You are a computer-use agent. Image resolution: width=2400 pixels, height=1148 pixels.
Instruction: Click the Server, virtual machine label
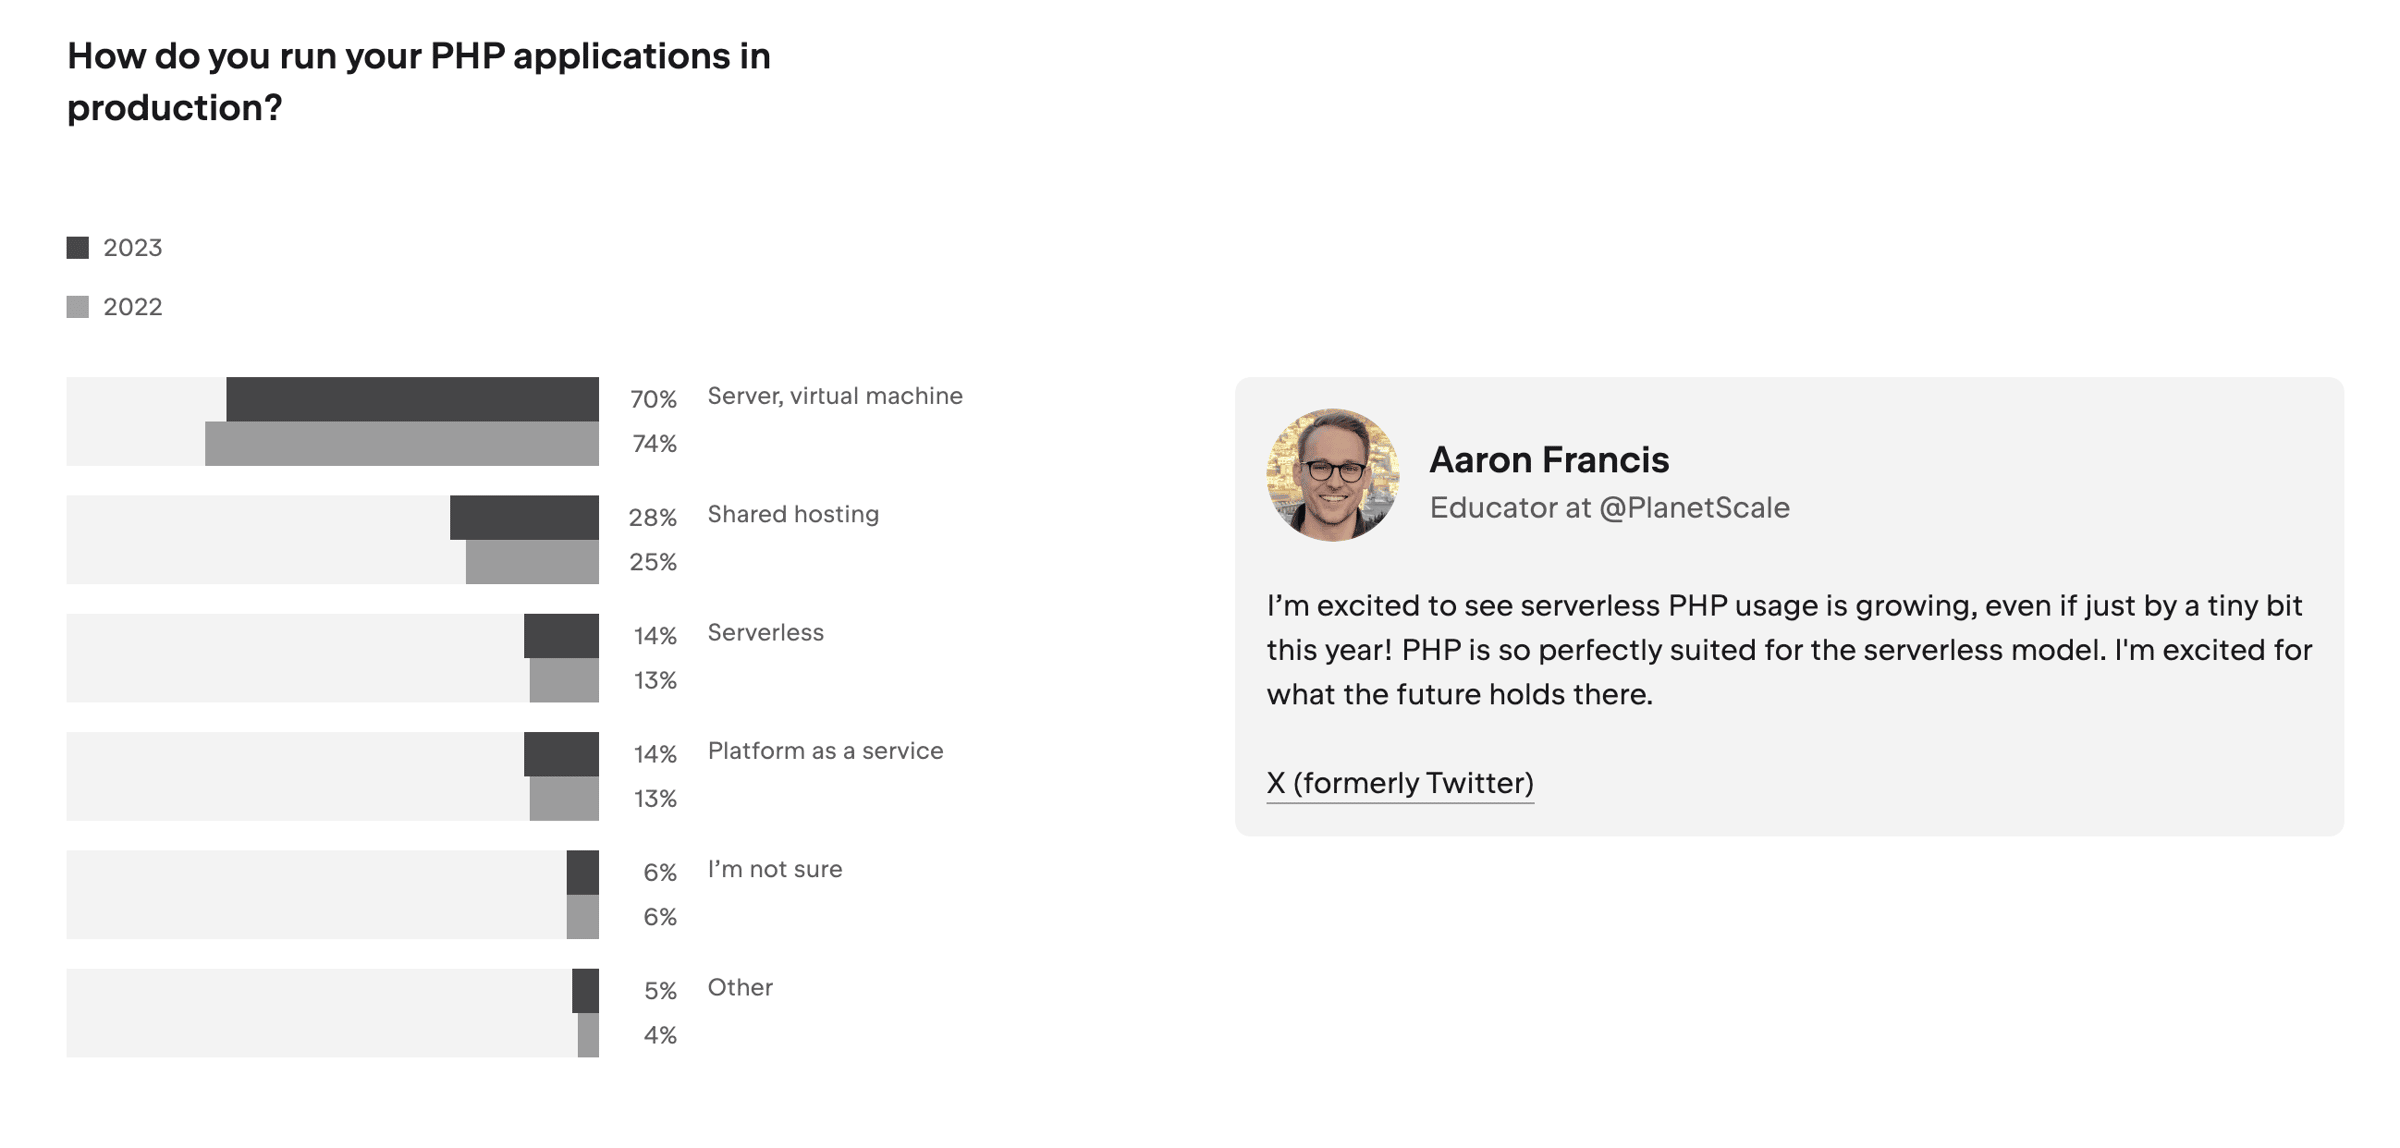[x=835, y=396]
